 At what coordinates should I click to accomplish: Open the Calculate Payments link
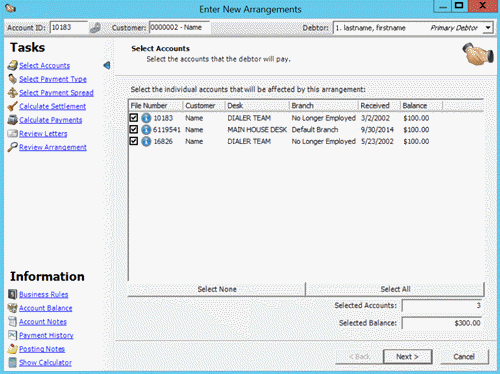[x=50, y=120]
